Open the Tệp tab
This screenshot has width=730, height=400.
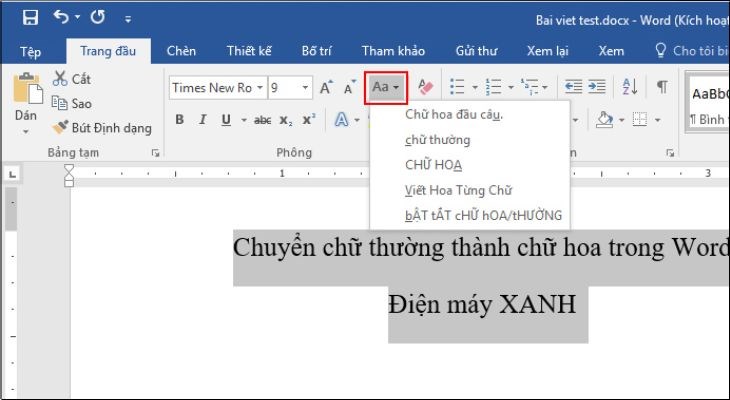tap(30, 51)
